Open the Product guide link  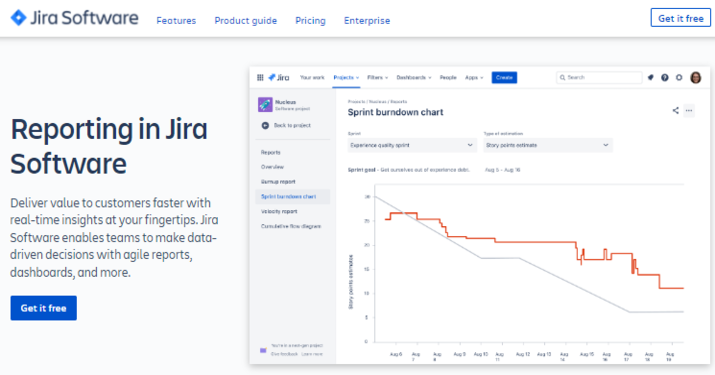[x=246, y=21]
